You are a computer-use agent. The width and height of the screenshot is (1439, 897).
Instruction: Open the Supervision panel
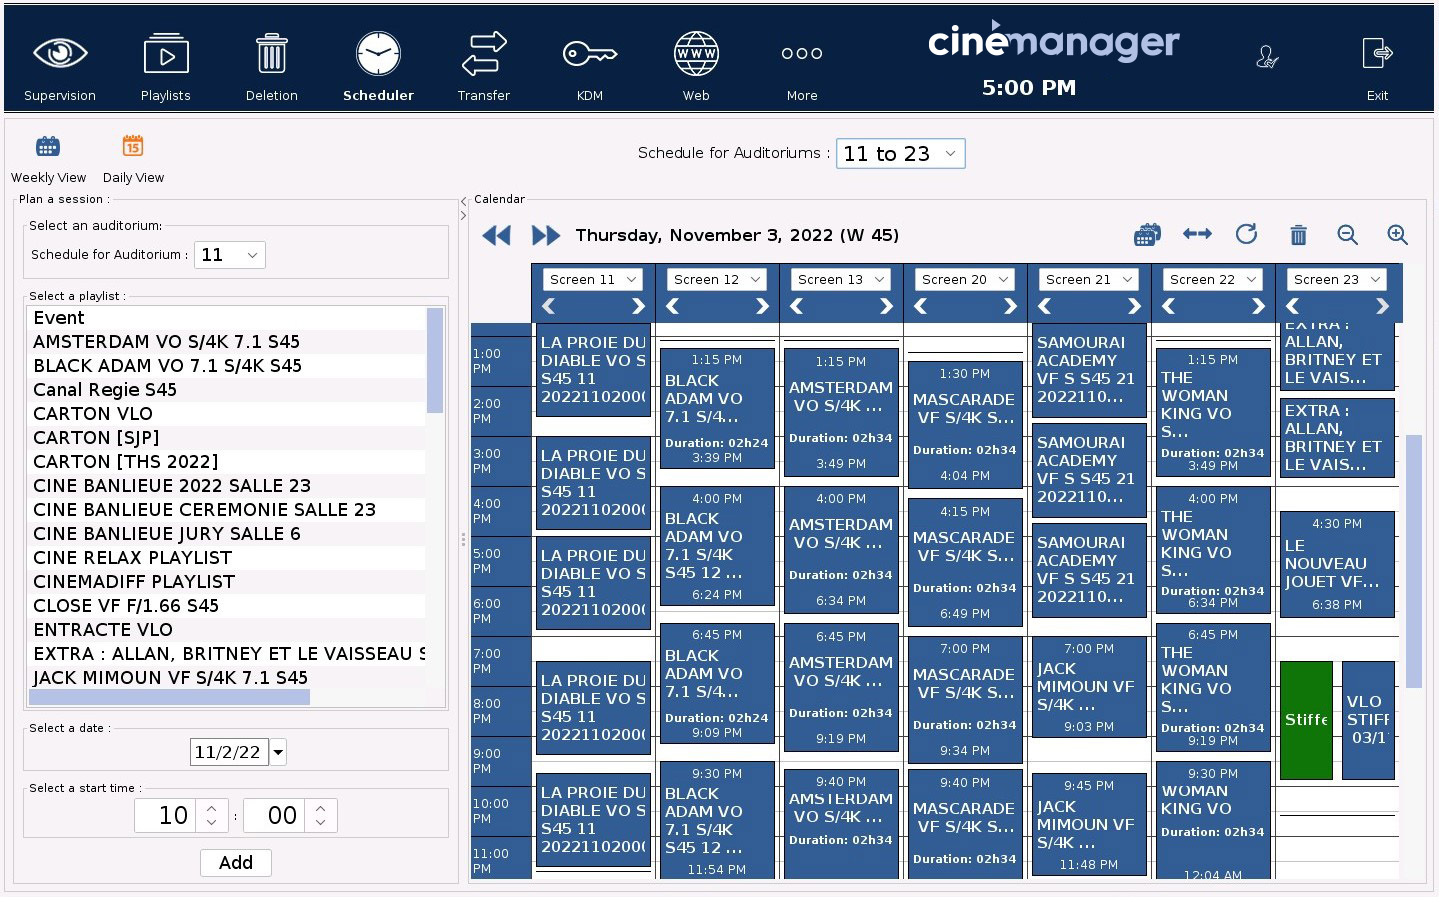click(x=60, y=63)
